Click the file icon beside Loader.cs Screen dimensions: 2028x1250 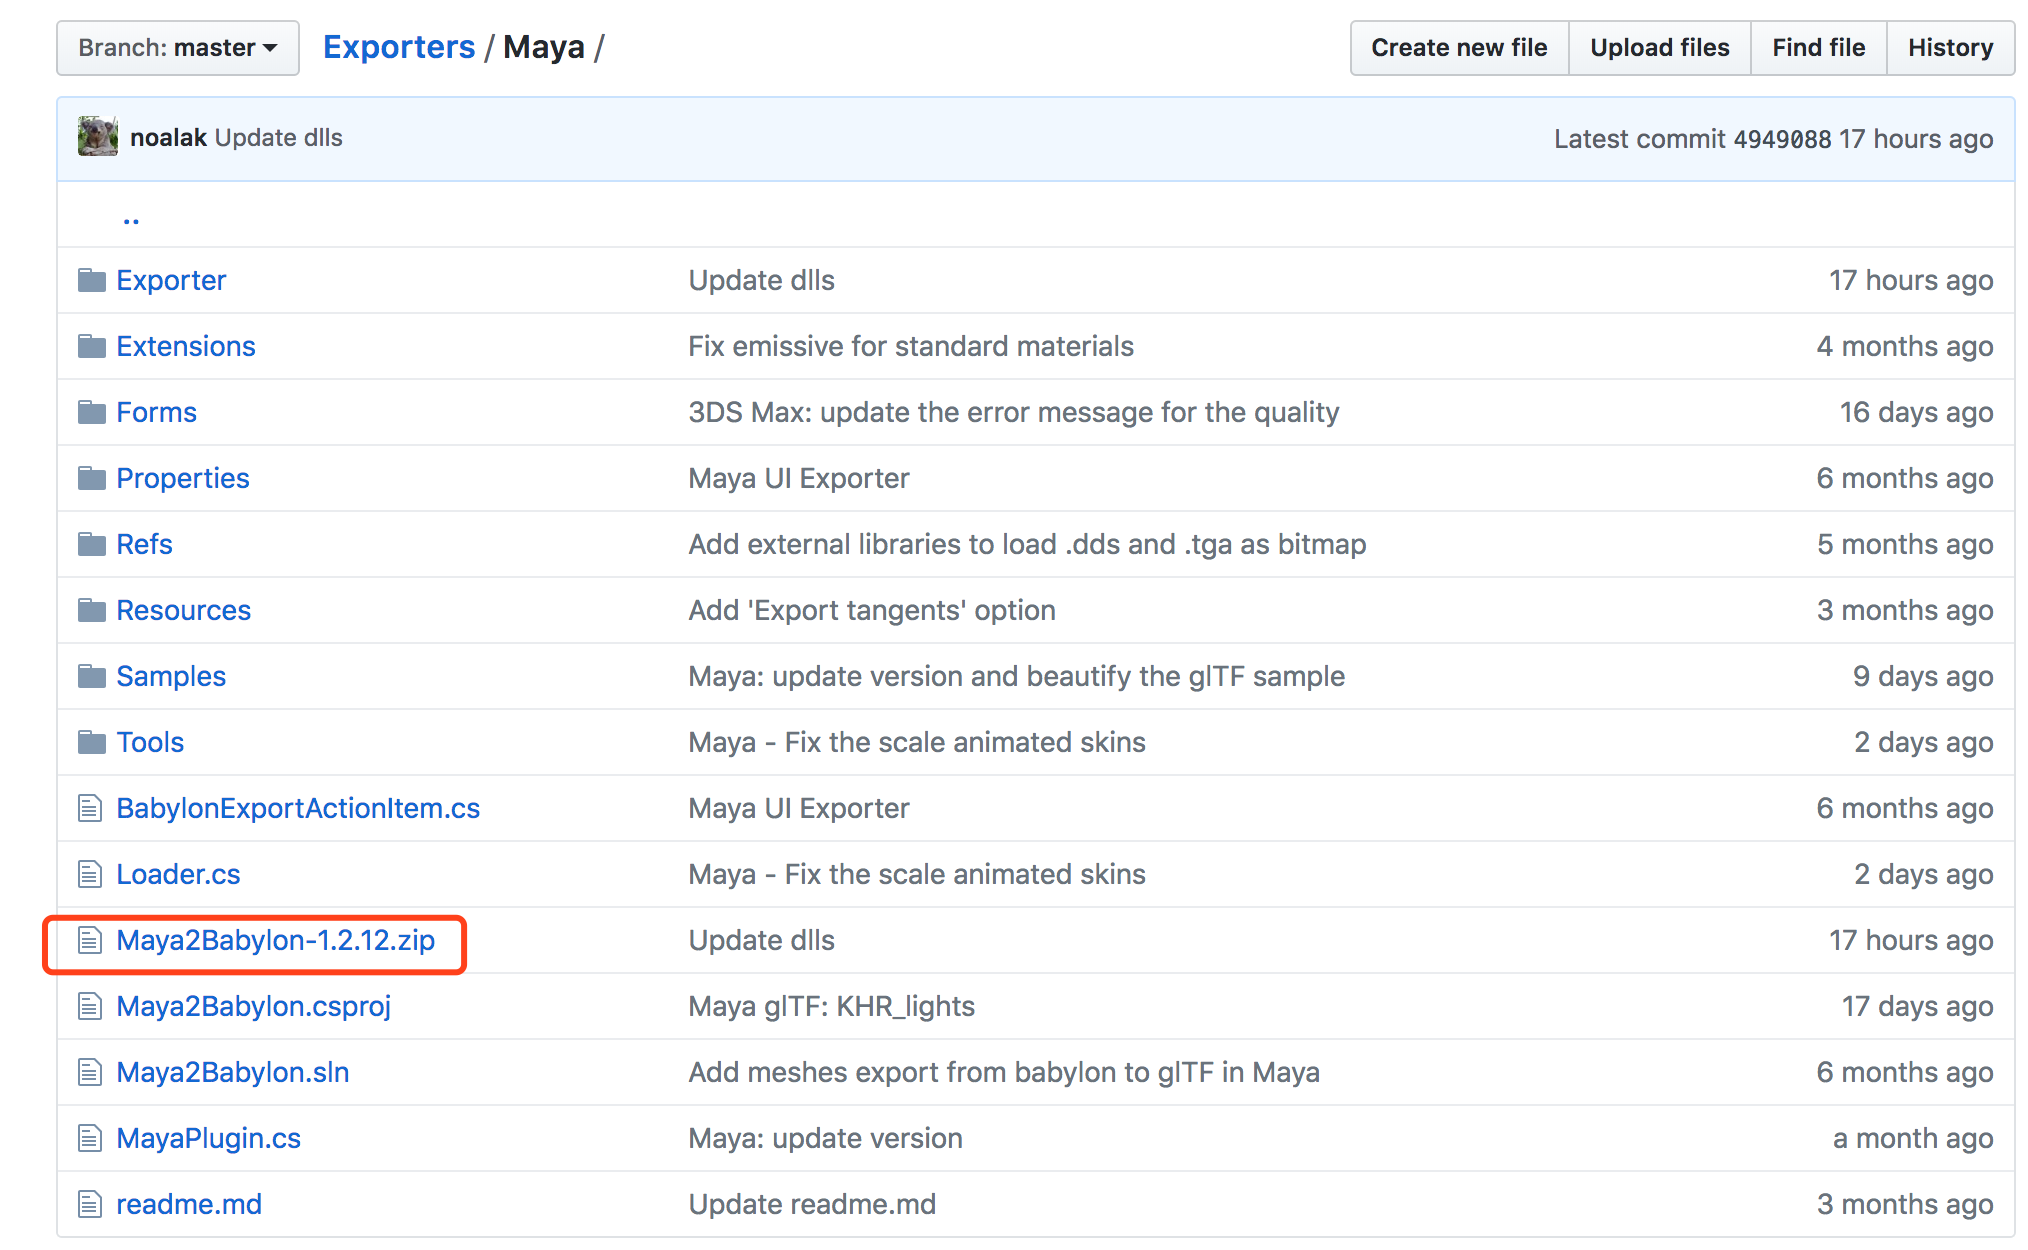point(90,874)
